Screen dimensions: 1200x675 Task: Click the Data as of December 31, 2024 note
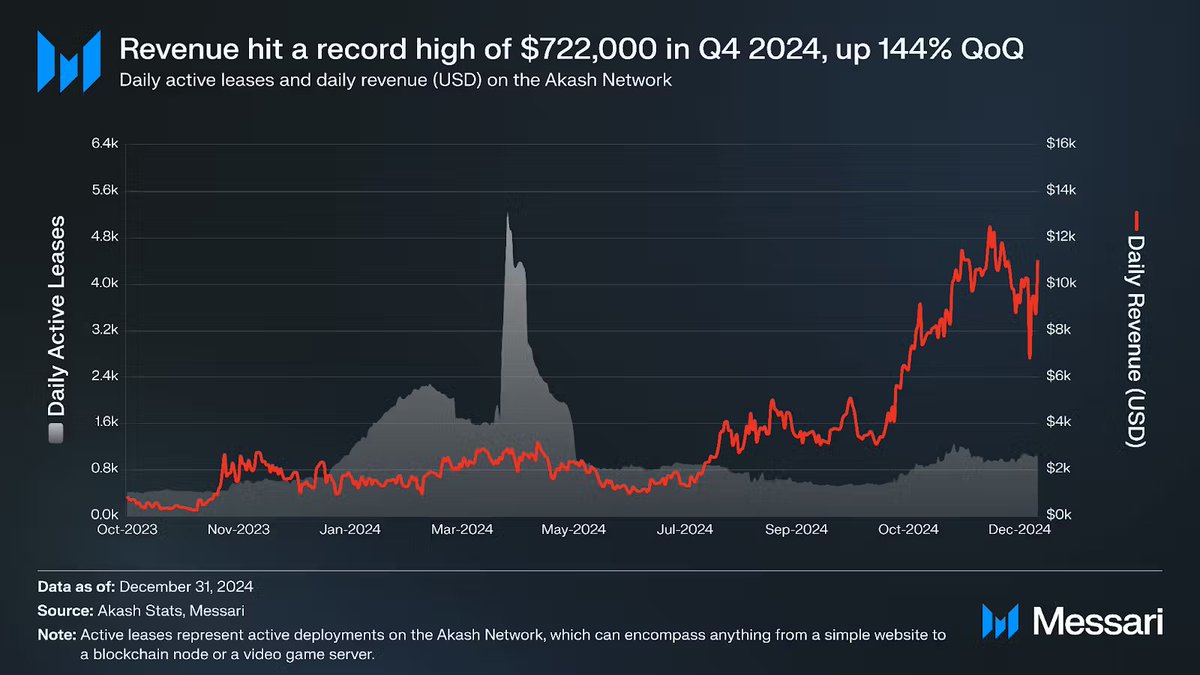tap(144, 586)
